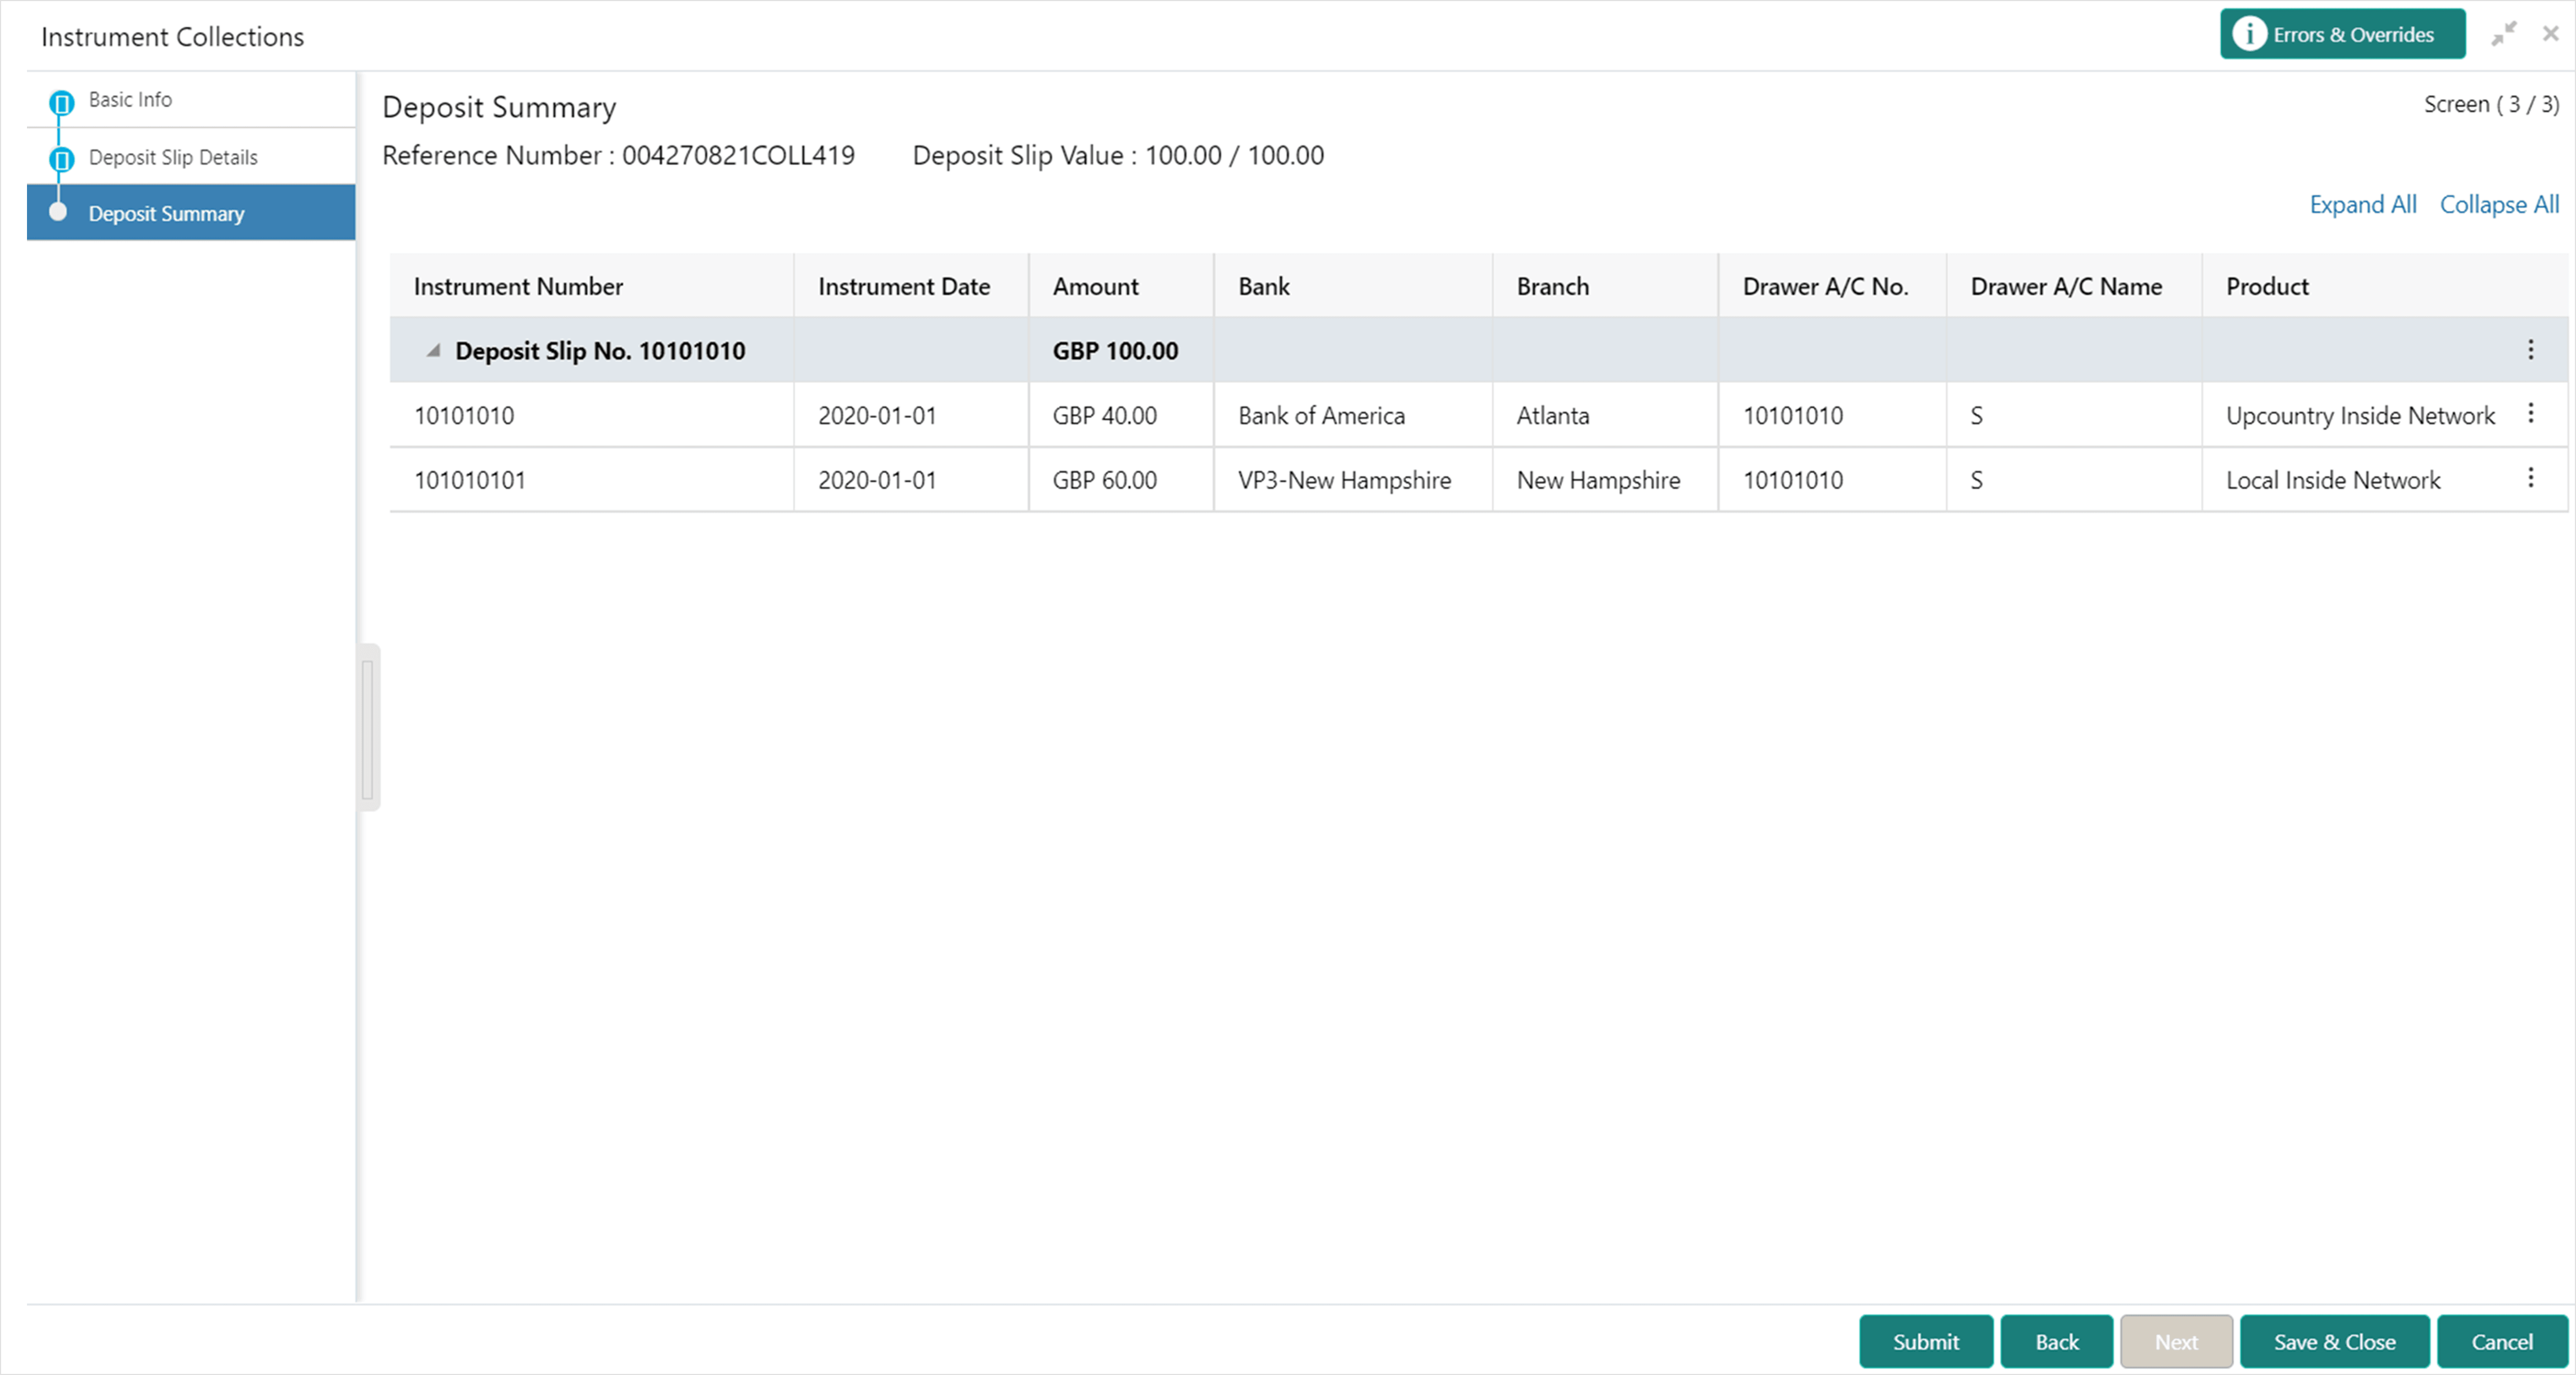The width and height of the screenshot is (2576, 1375).
Task: Submit the instrument collection
Action: pyautogui.click(x=1926, y=1342)
